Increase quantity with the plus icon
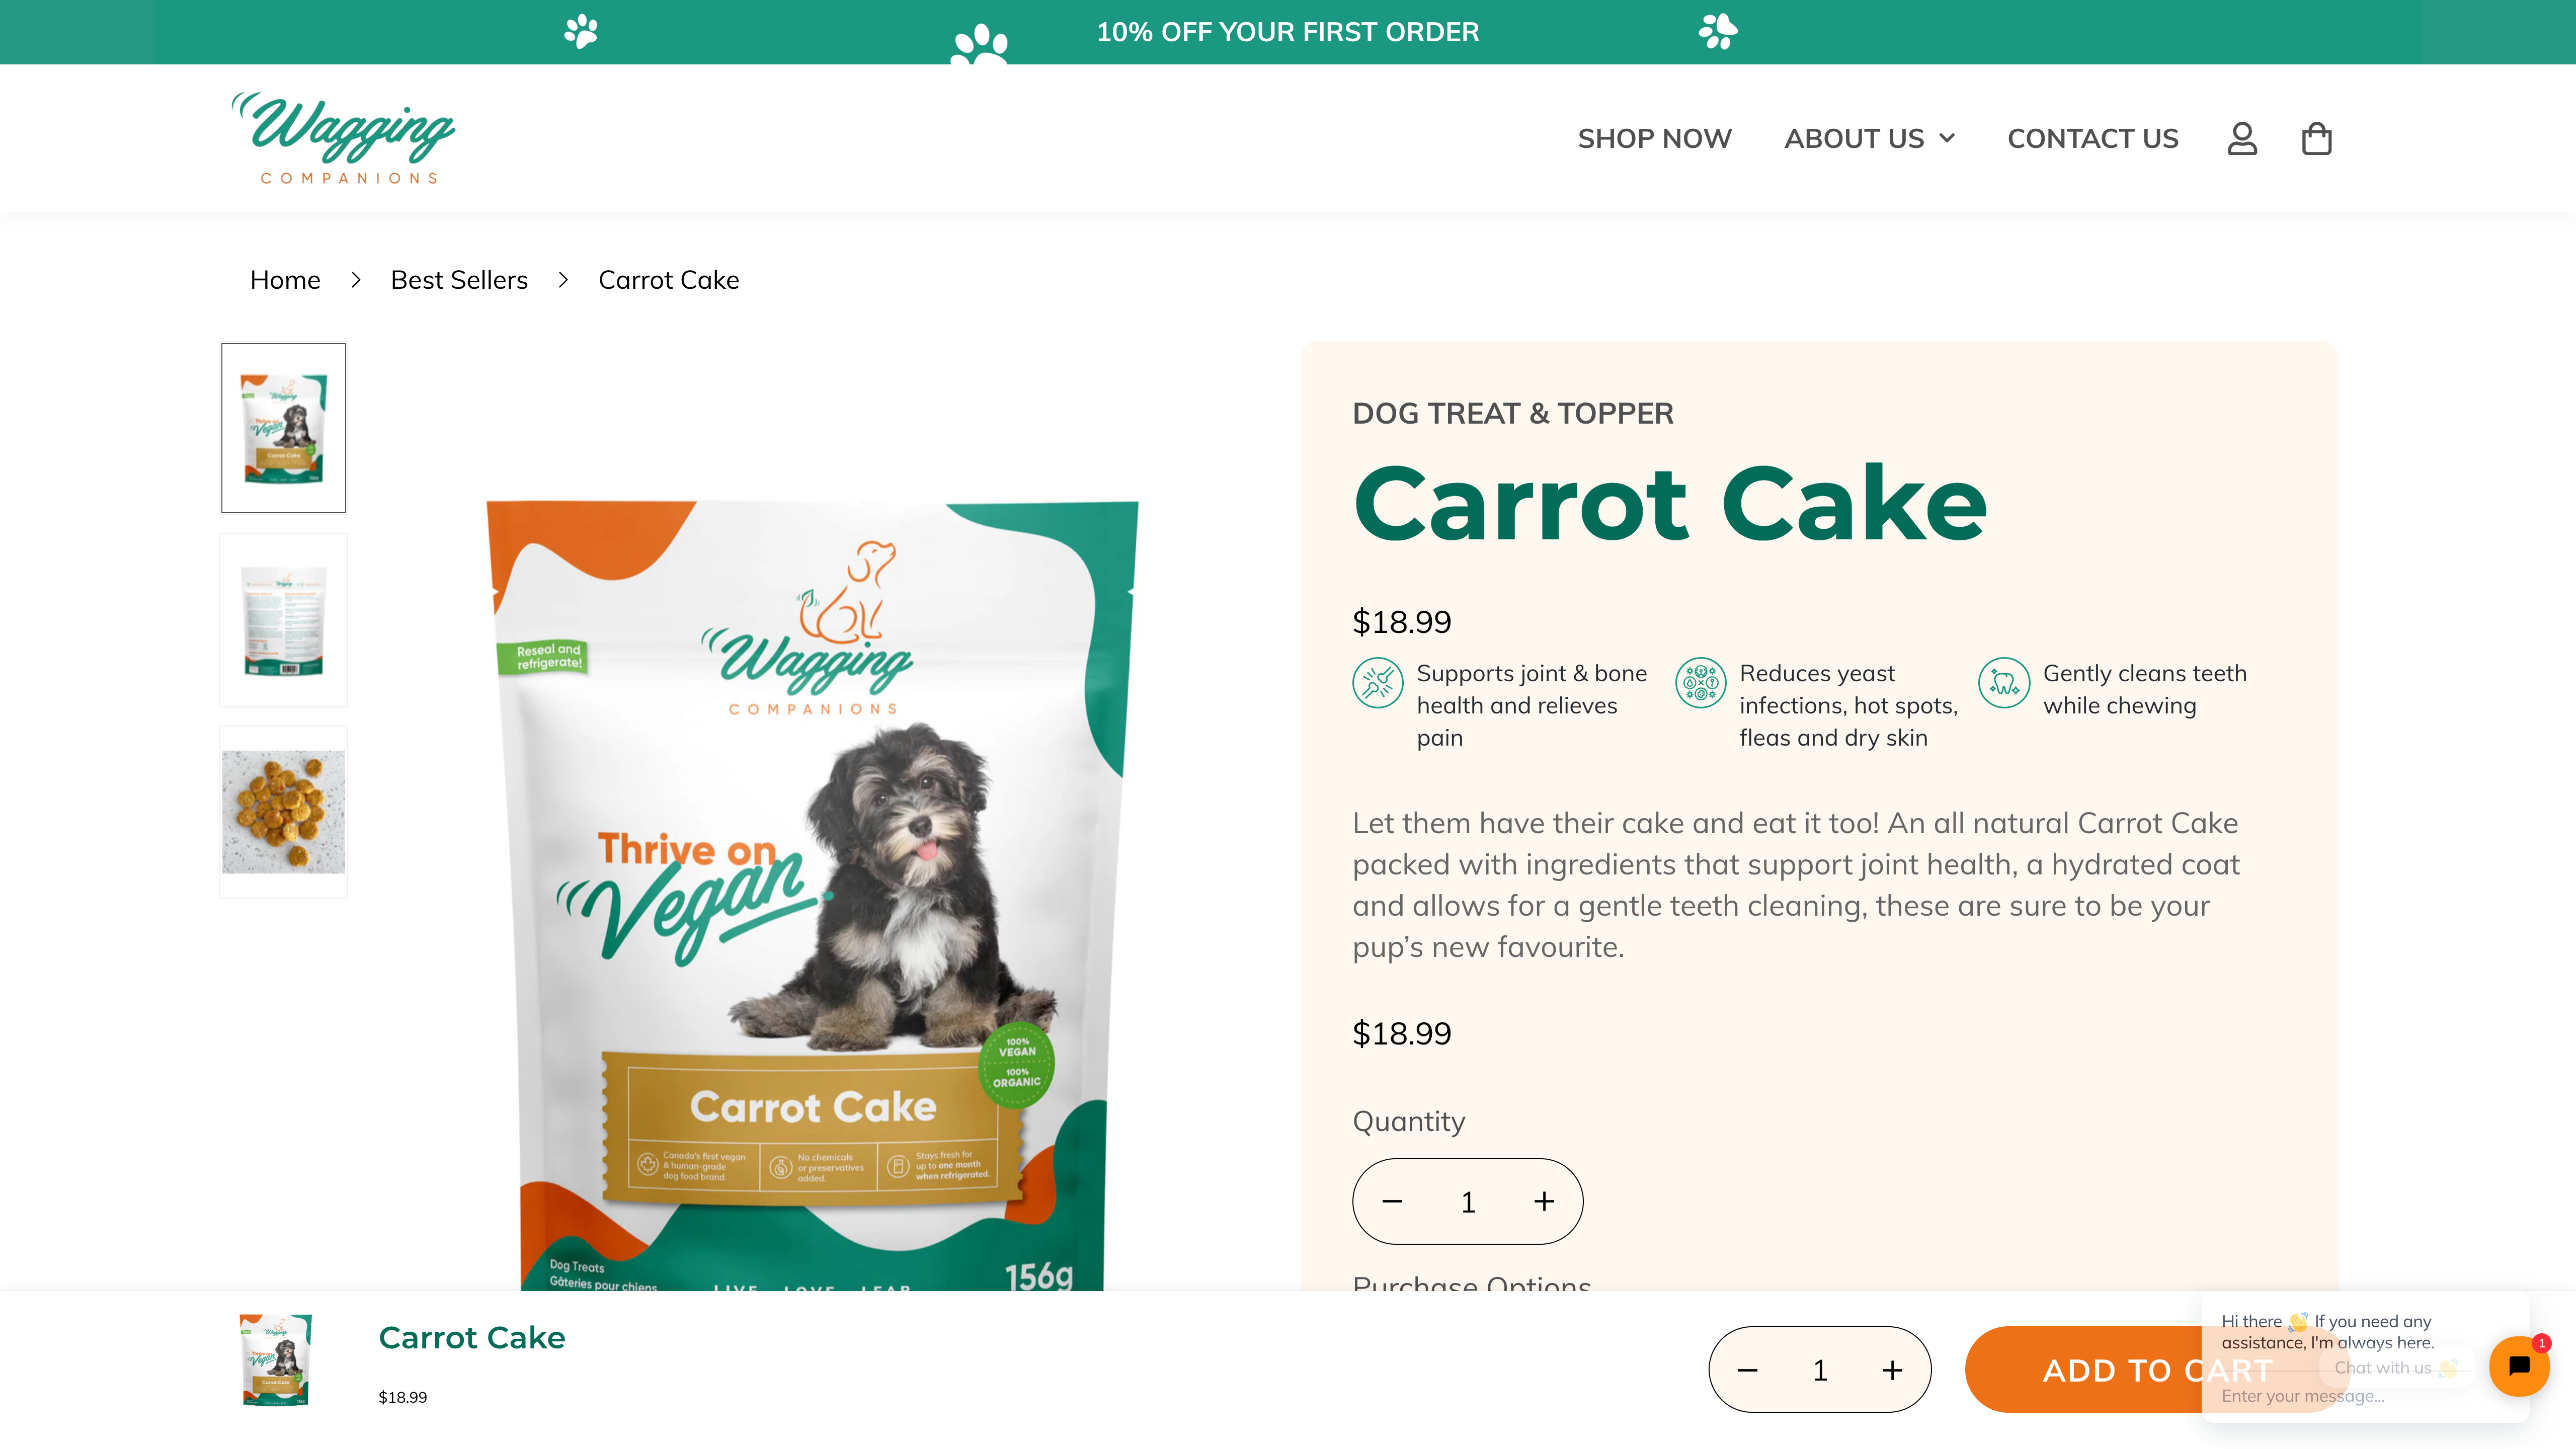The width and height of the screenshot is (2576, 1449). coord(1543,1201)
